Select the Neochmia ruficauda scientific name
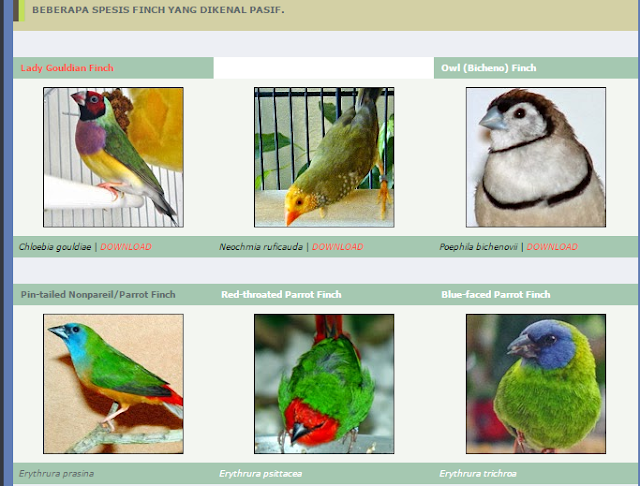 pyautogui.click(x=261, y=247)
